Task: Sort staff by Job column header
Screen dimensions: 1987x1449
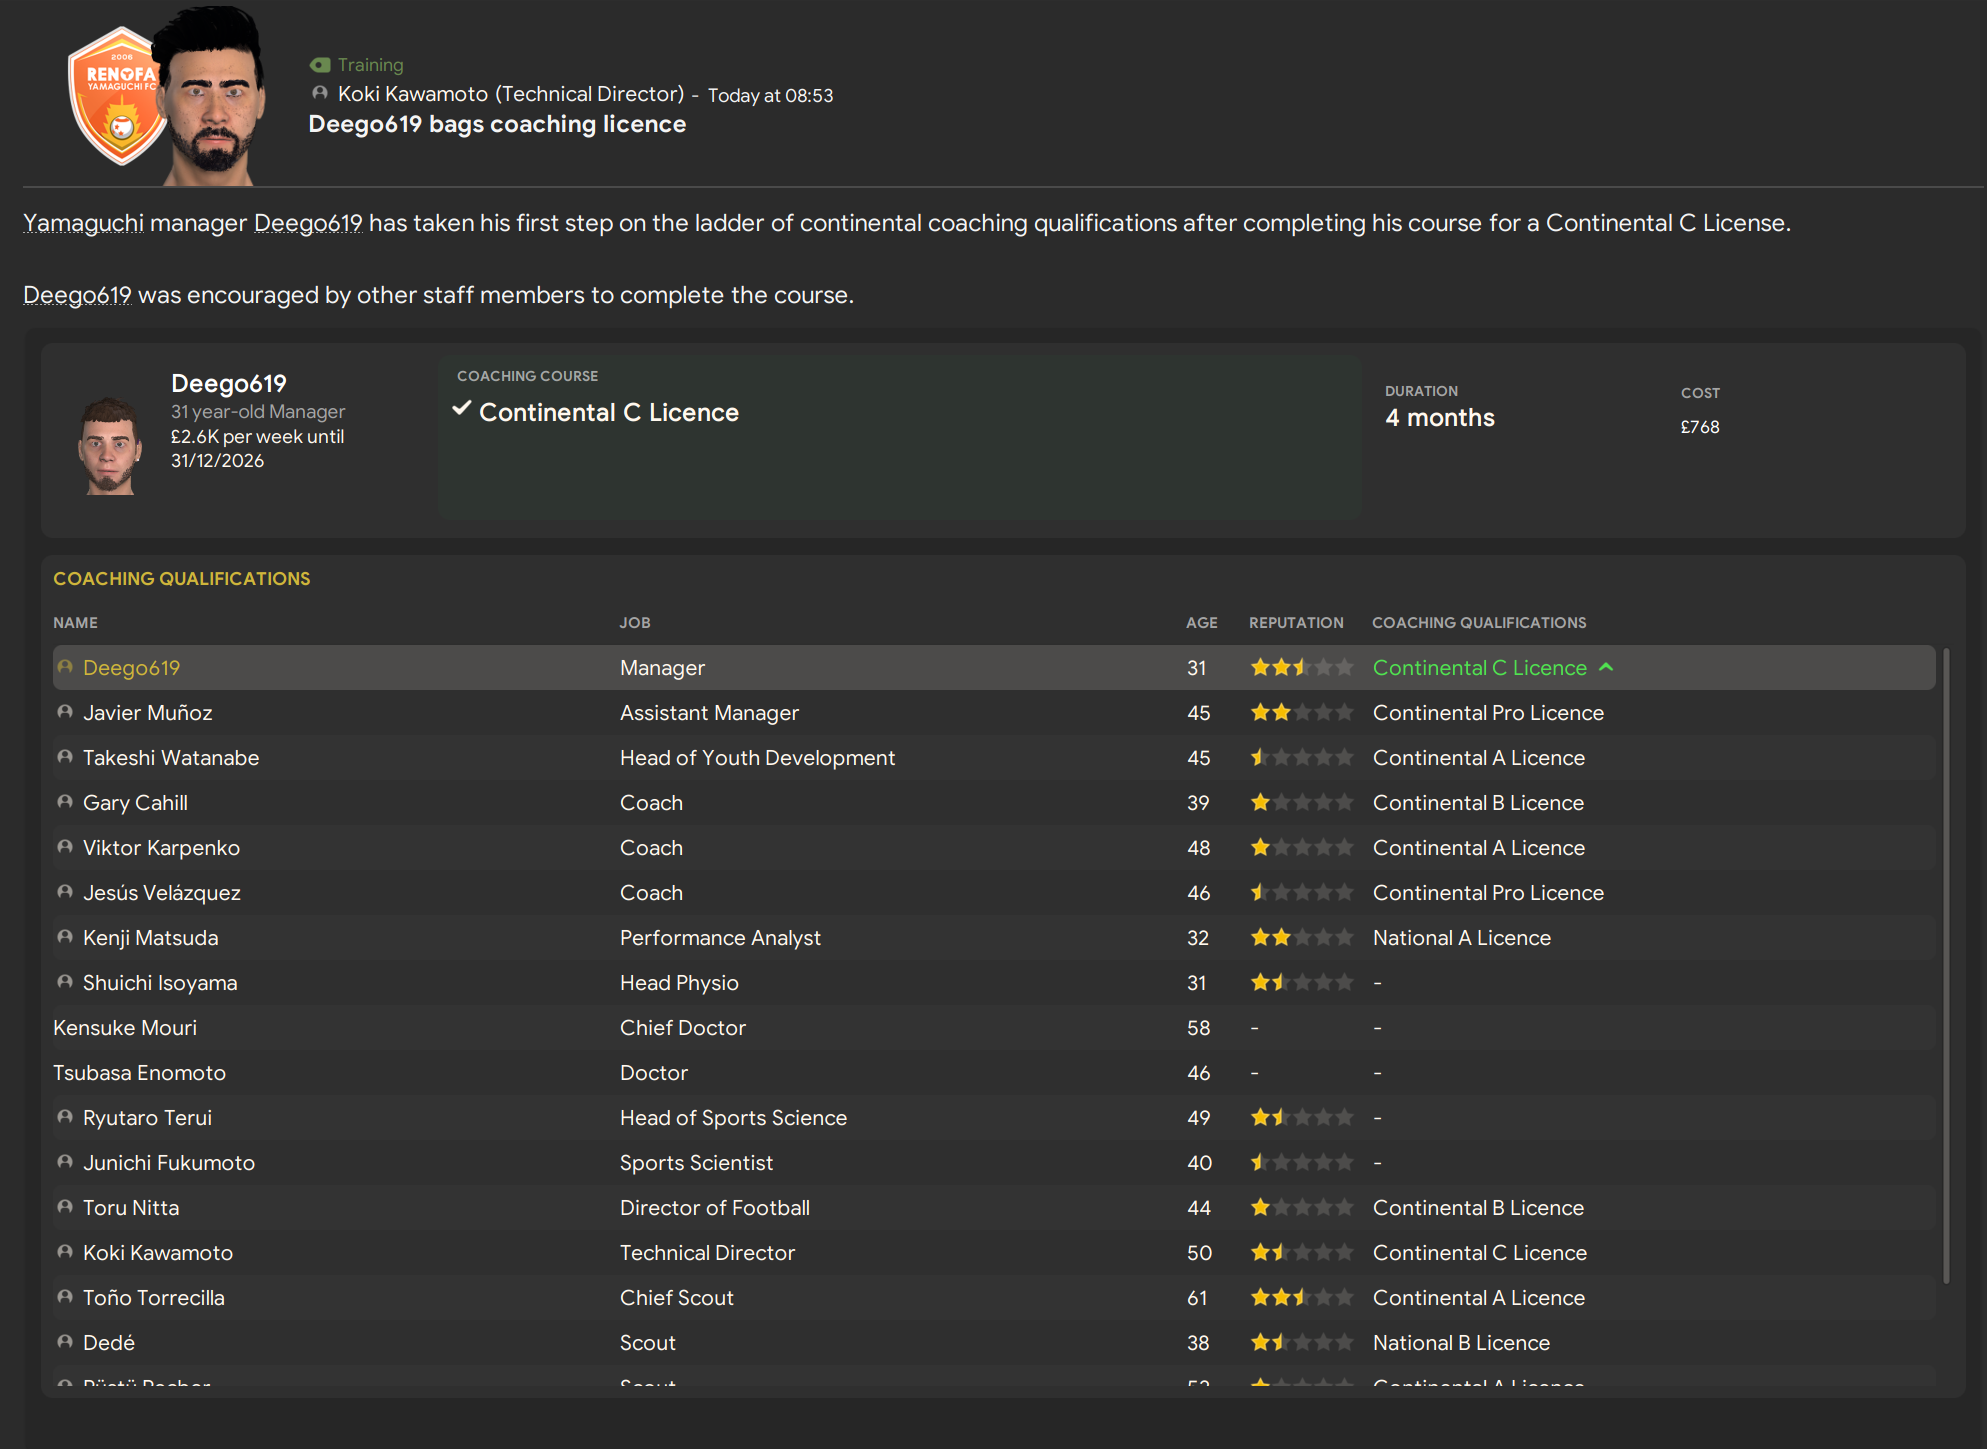Action: tap(635, 622)
